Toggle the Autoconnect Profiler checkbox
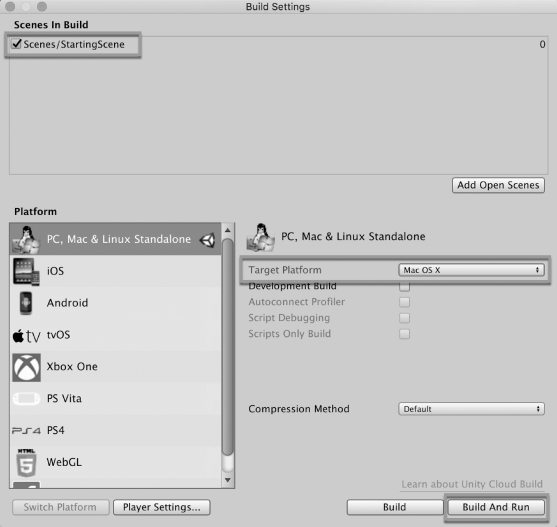This screenshot has height=527, width=557. tap(404, 302)
